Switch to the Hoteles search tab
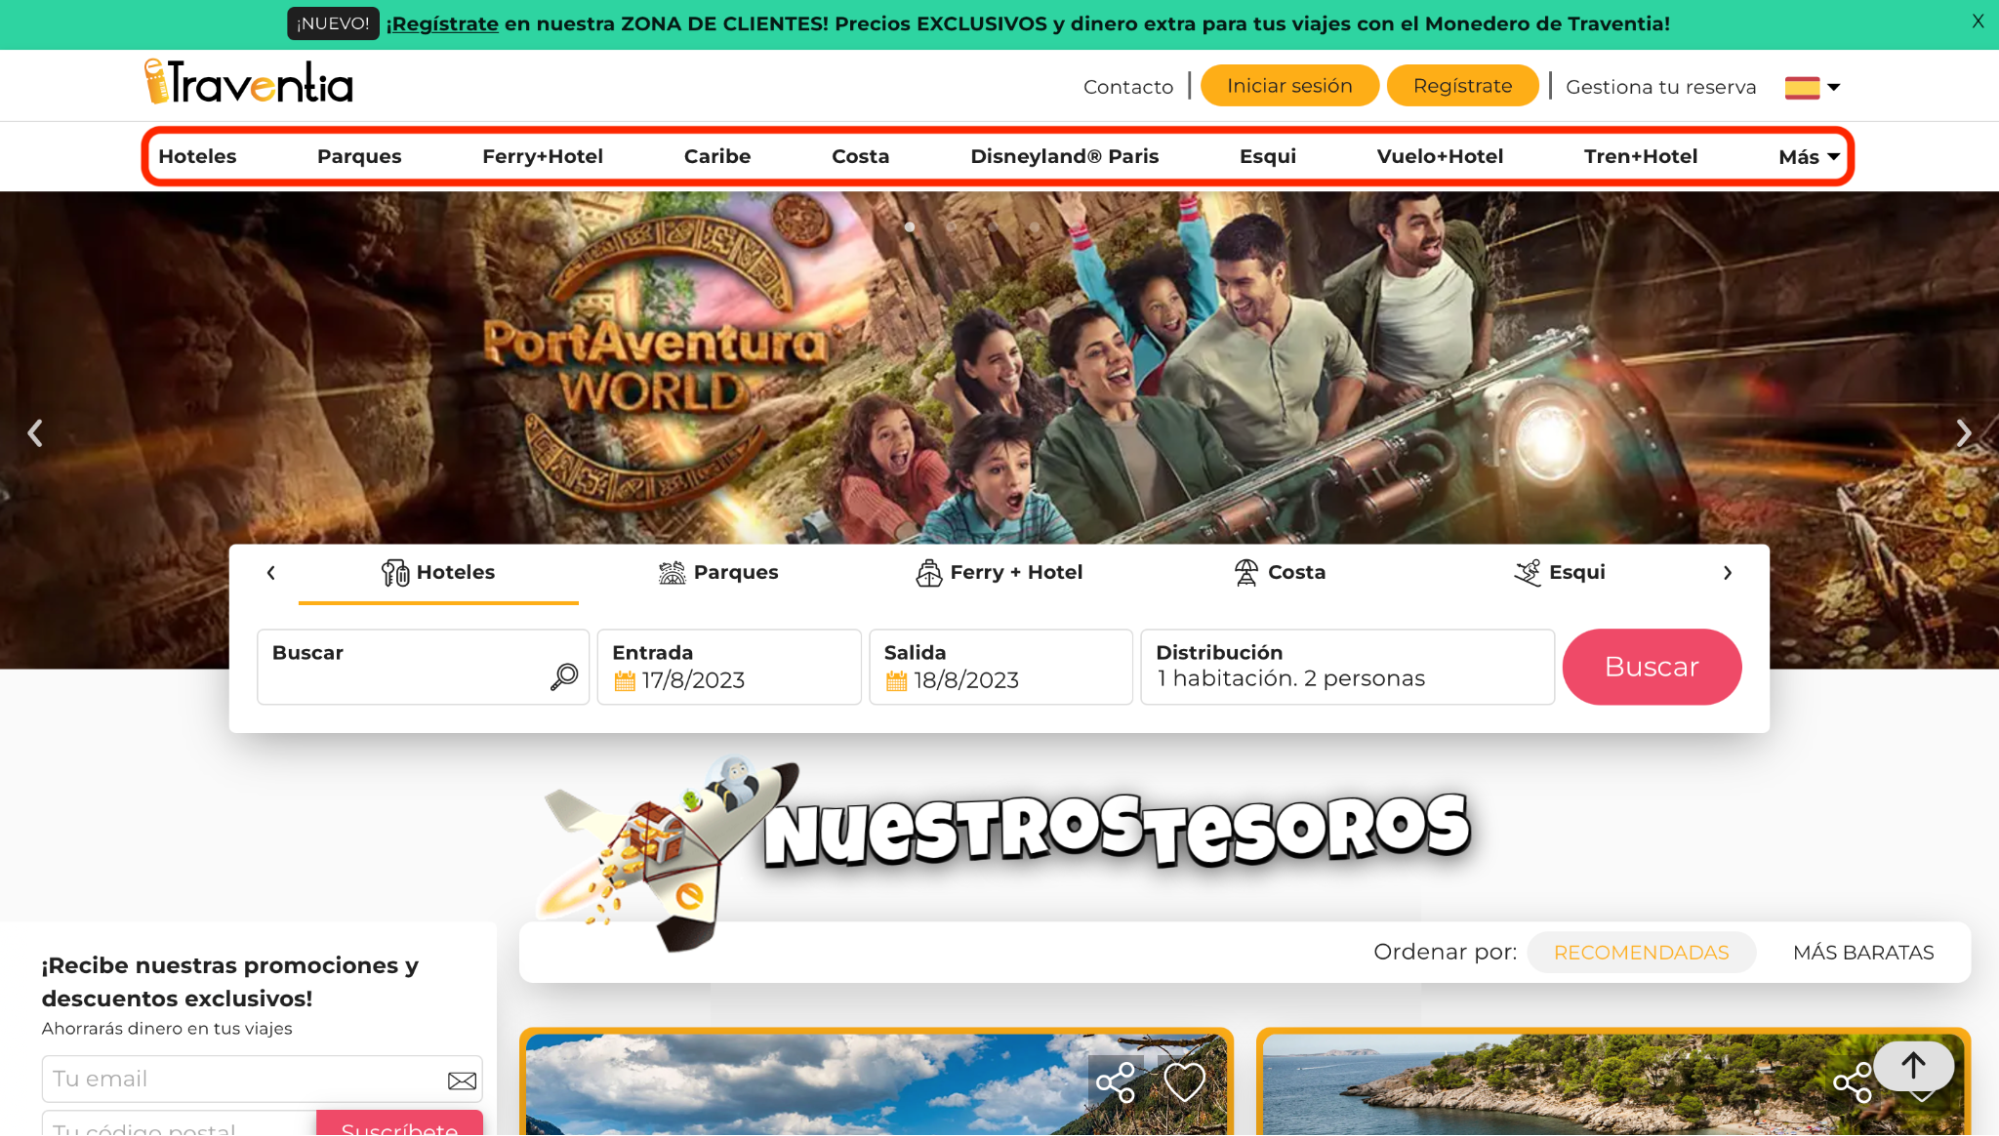 click(438, 573)
